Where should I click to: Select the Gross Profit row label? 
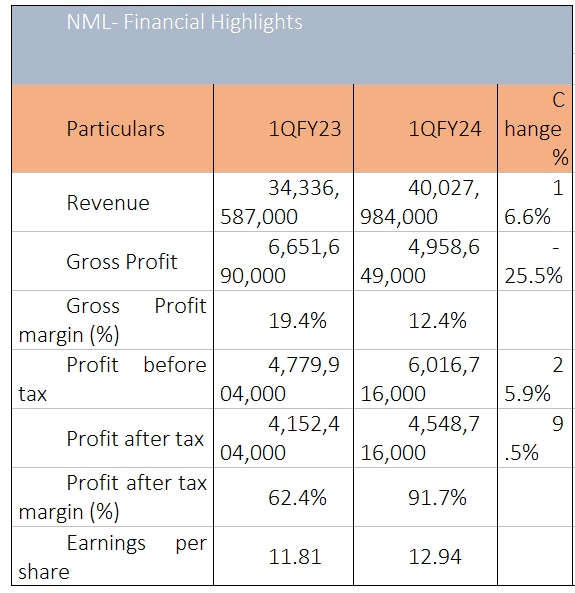122,262
